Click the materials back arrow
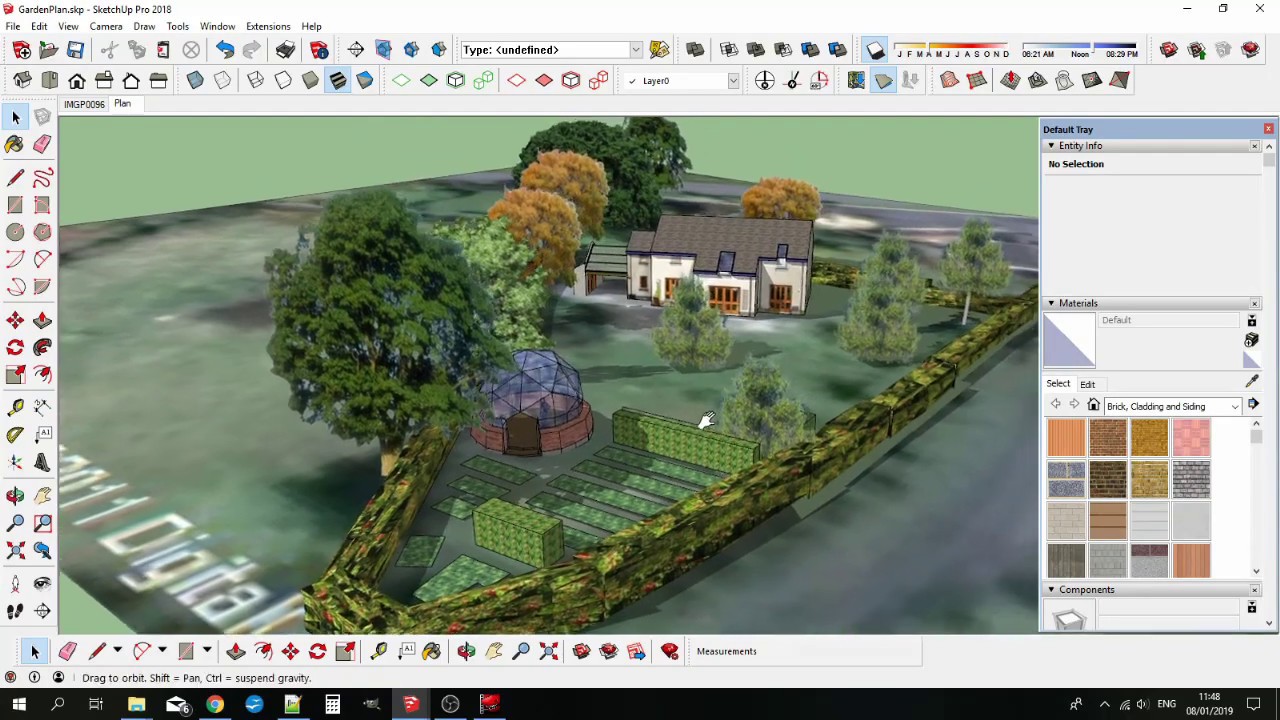Image resolution: width=1280 pixels, height=720 pixels. 1056,405
